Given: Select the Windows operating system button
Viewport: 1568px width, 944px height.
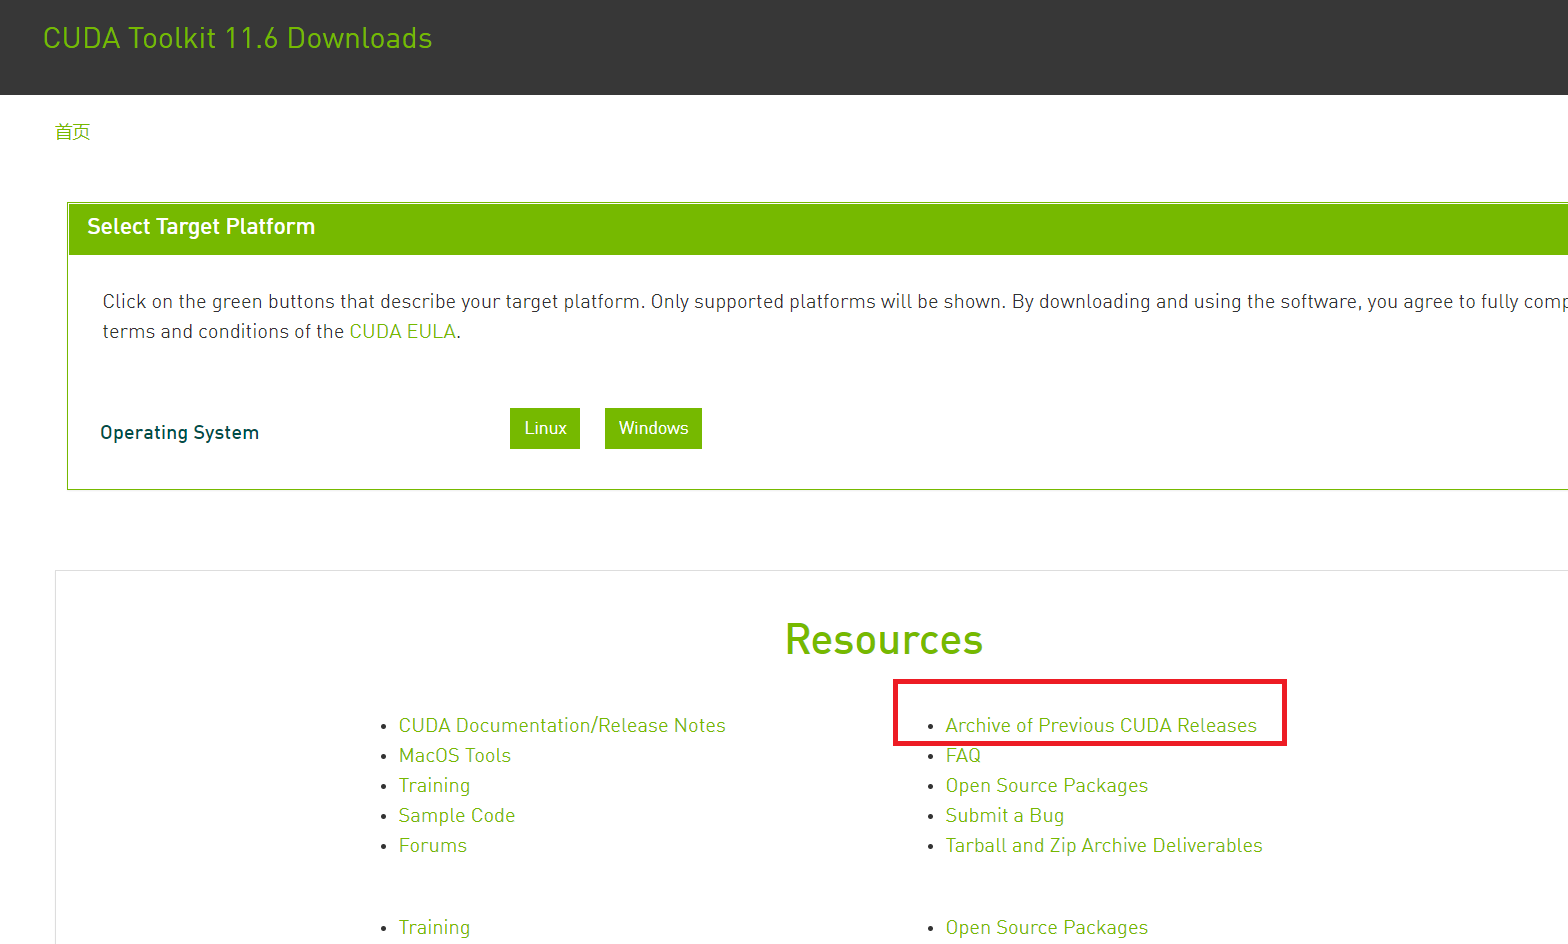Looking at the screenshot, I should click(x=653, y=428).
